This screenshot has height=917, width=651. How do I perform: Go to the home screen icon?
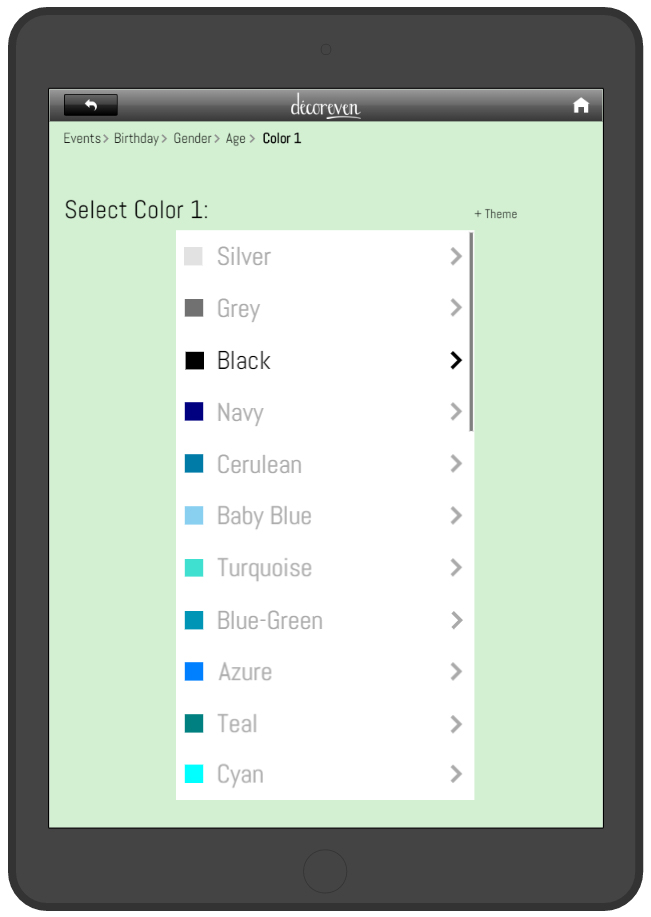(x=580, y=105)
